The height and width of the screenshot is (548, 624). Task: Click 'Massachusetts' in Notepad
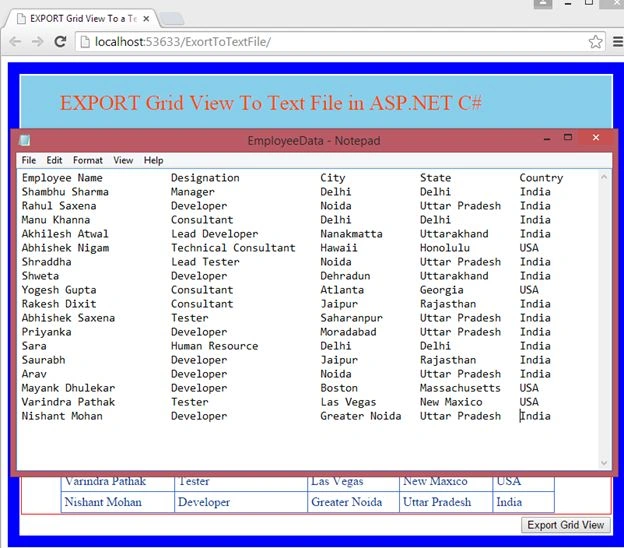point(460,388)
